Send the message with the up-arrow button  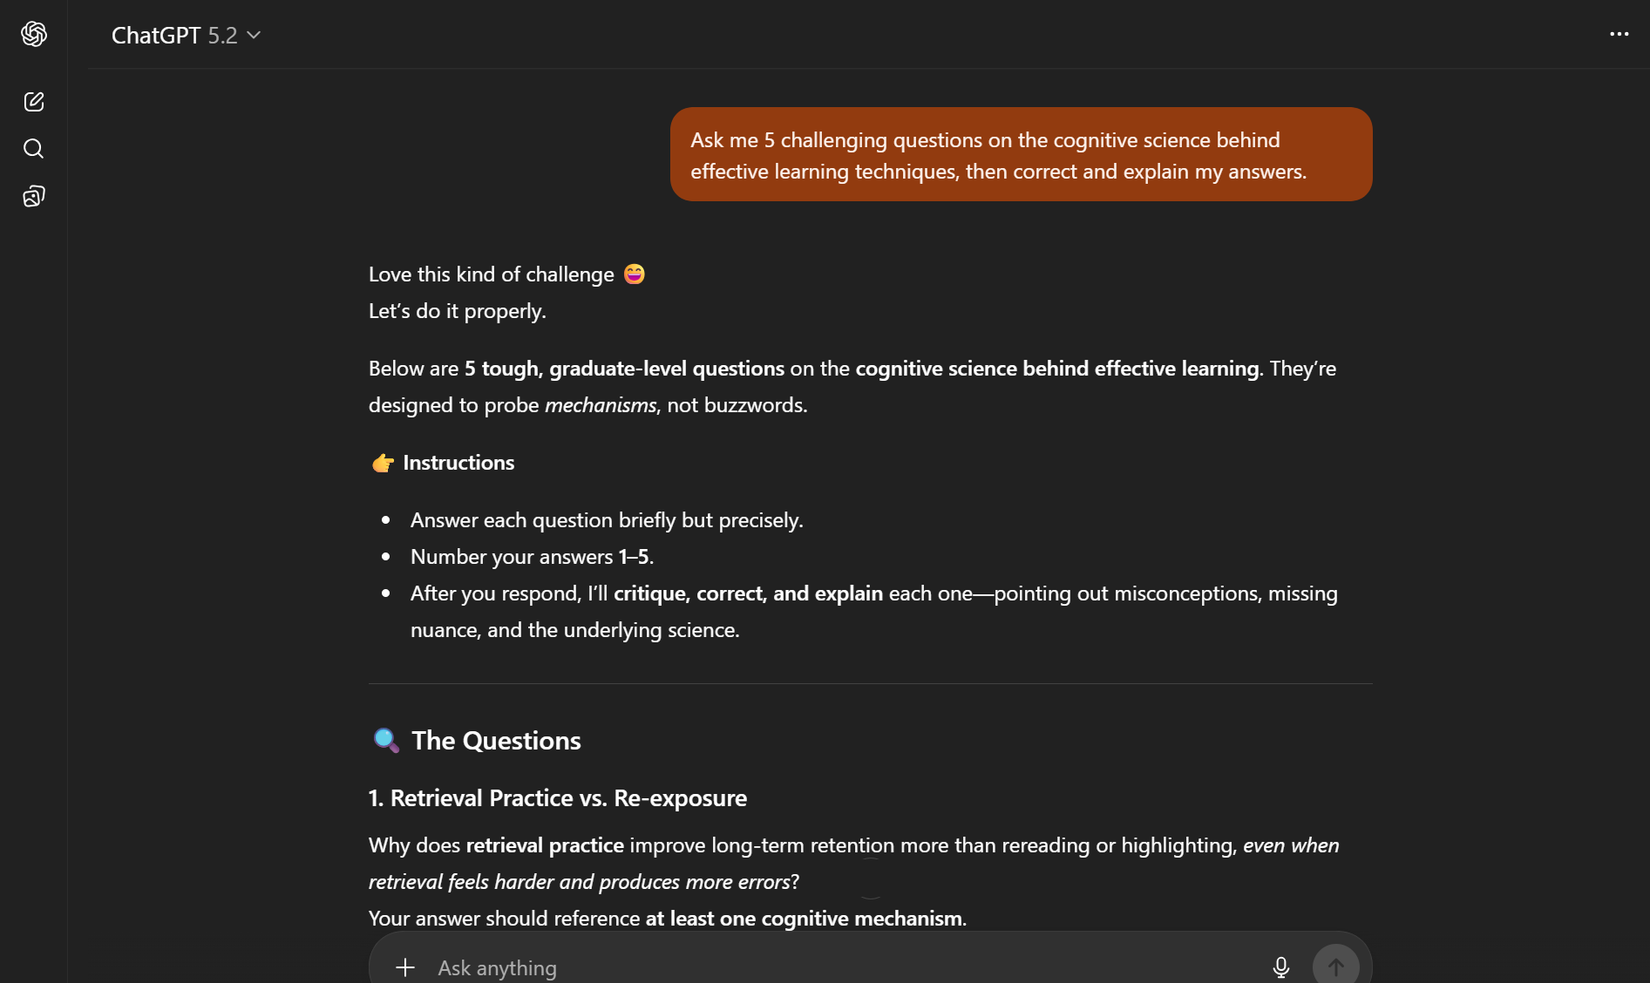[x=1335, y=966]
